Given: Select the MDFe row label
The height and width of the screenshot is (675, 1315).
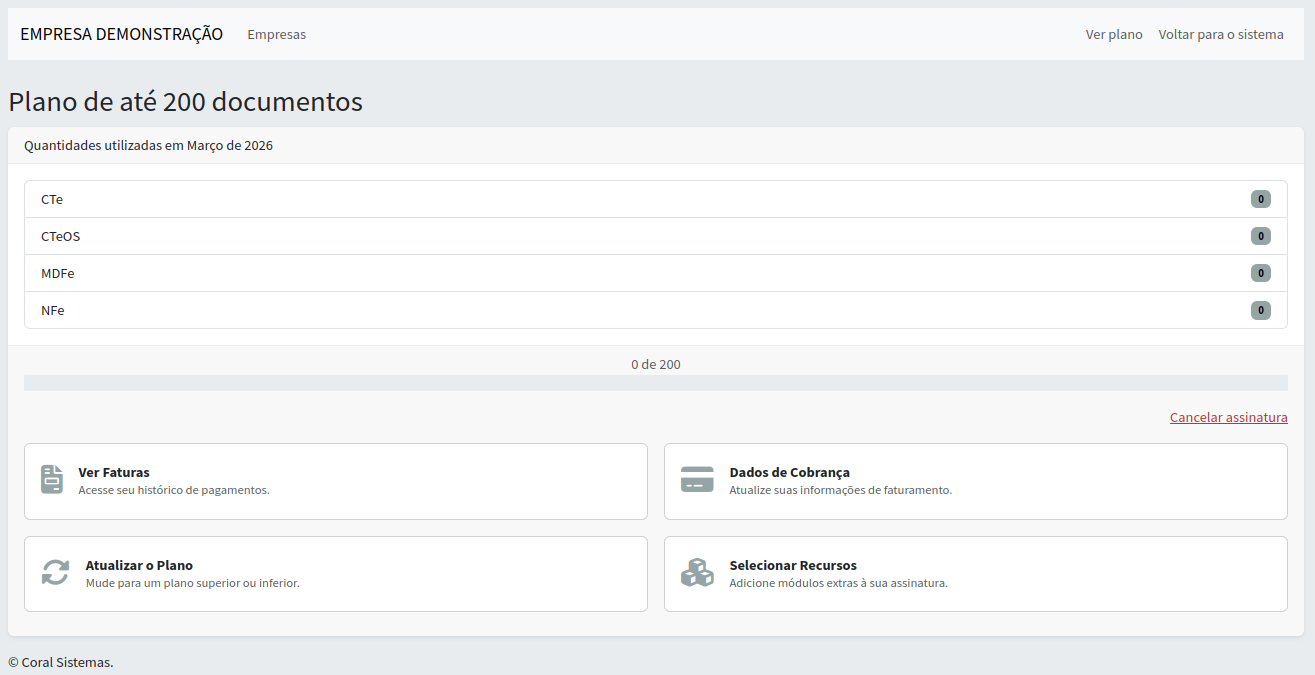Looking at the screenshot, I should pyautogui.click(x=57, y=273).
